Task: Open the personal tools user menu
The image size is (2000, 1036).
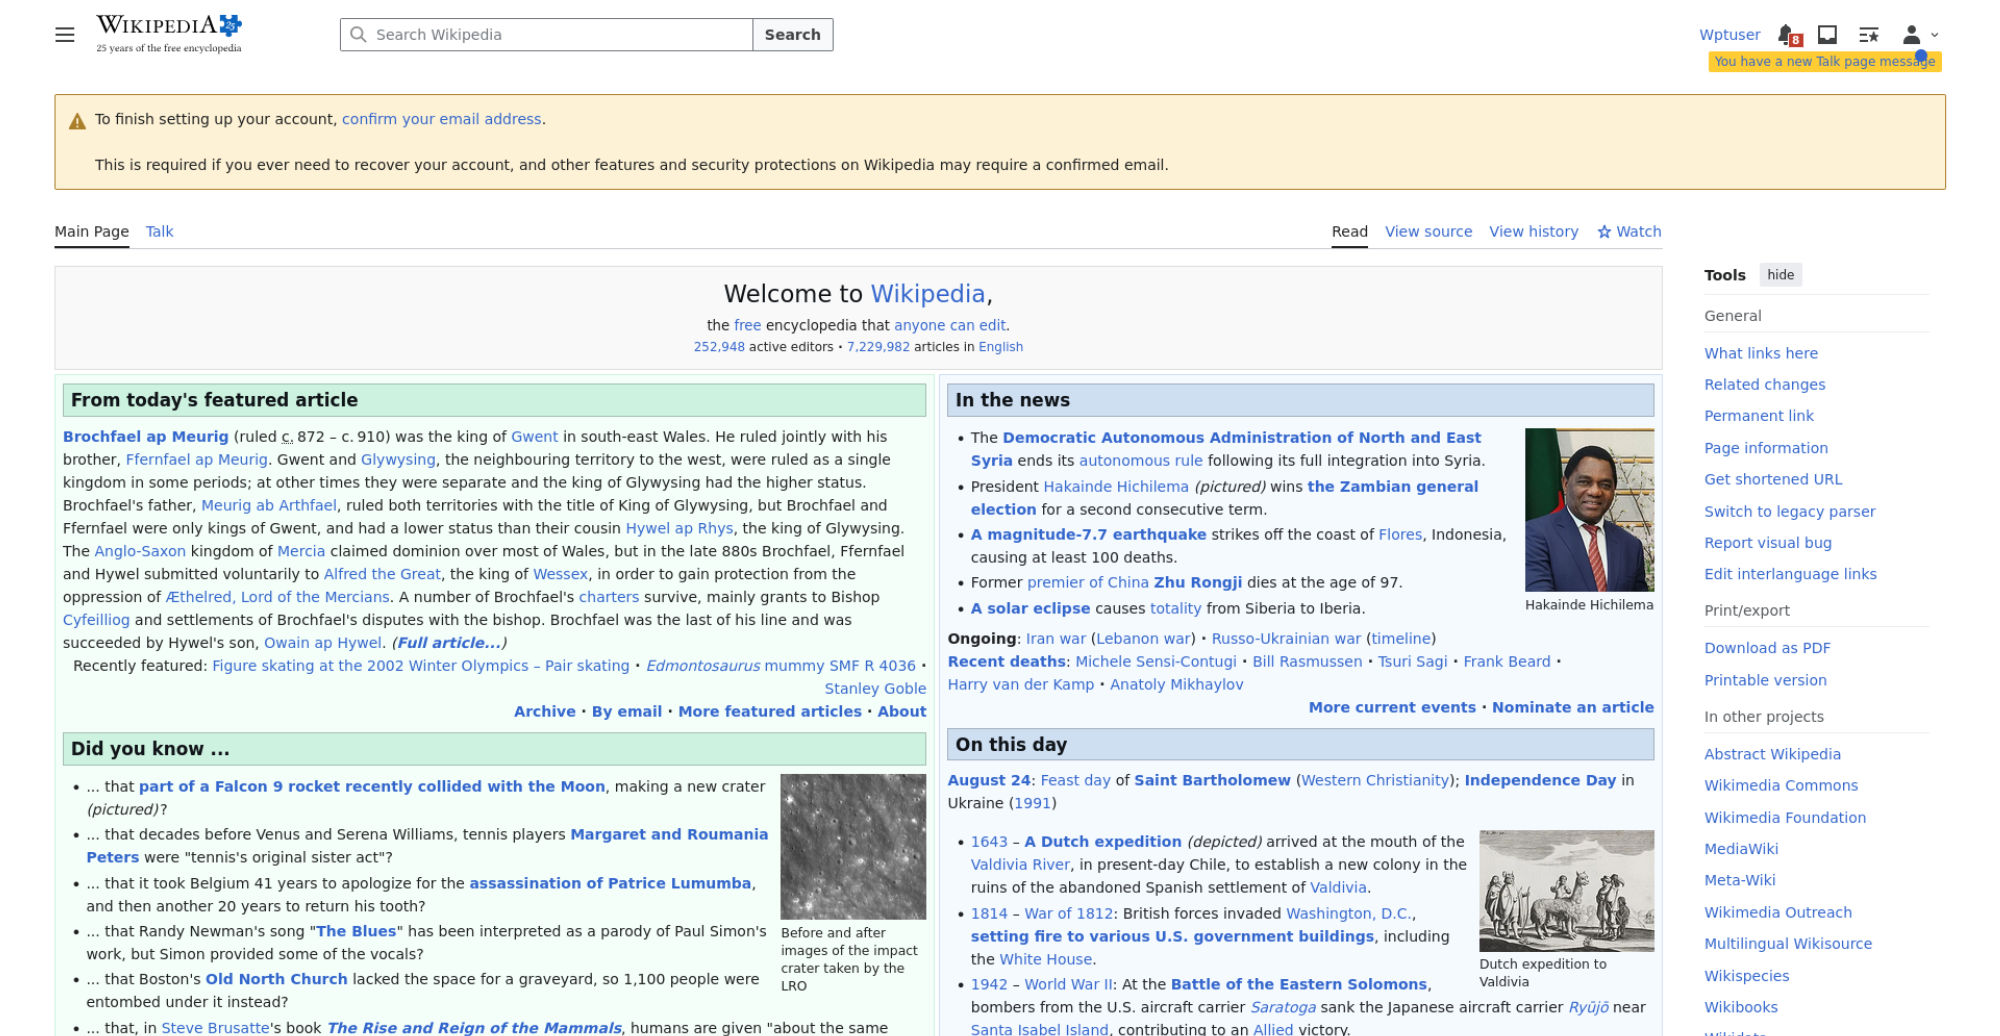Action: click(x=1919, y=35)
